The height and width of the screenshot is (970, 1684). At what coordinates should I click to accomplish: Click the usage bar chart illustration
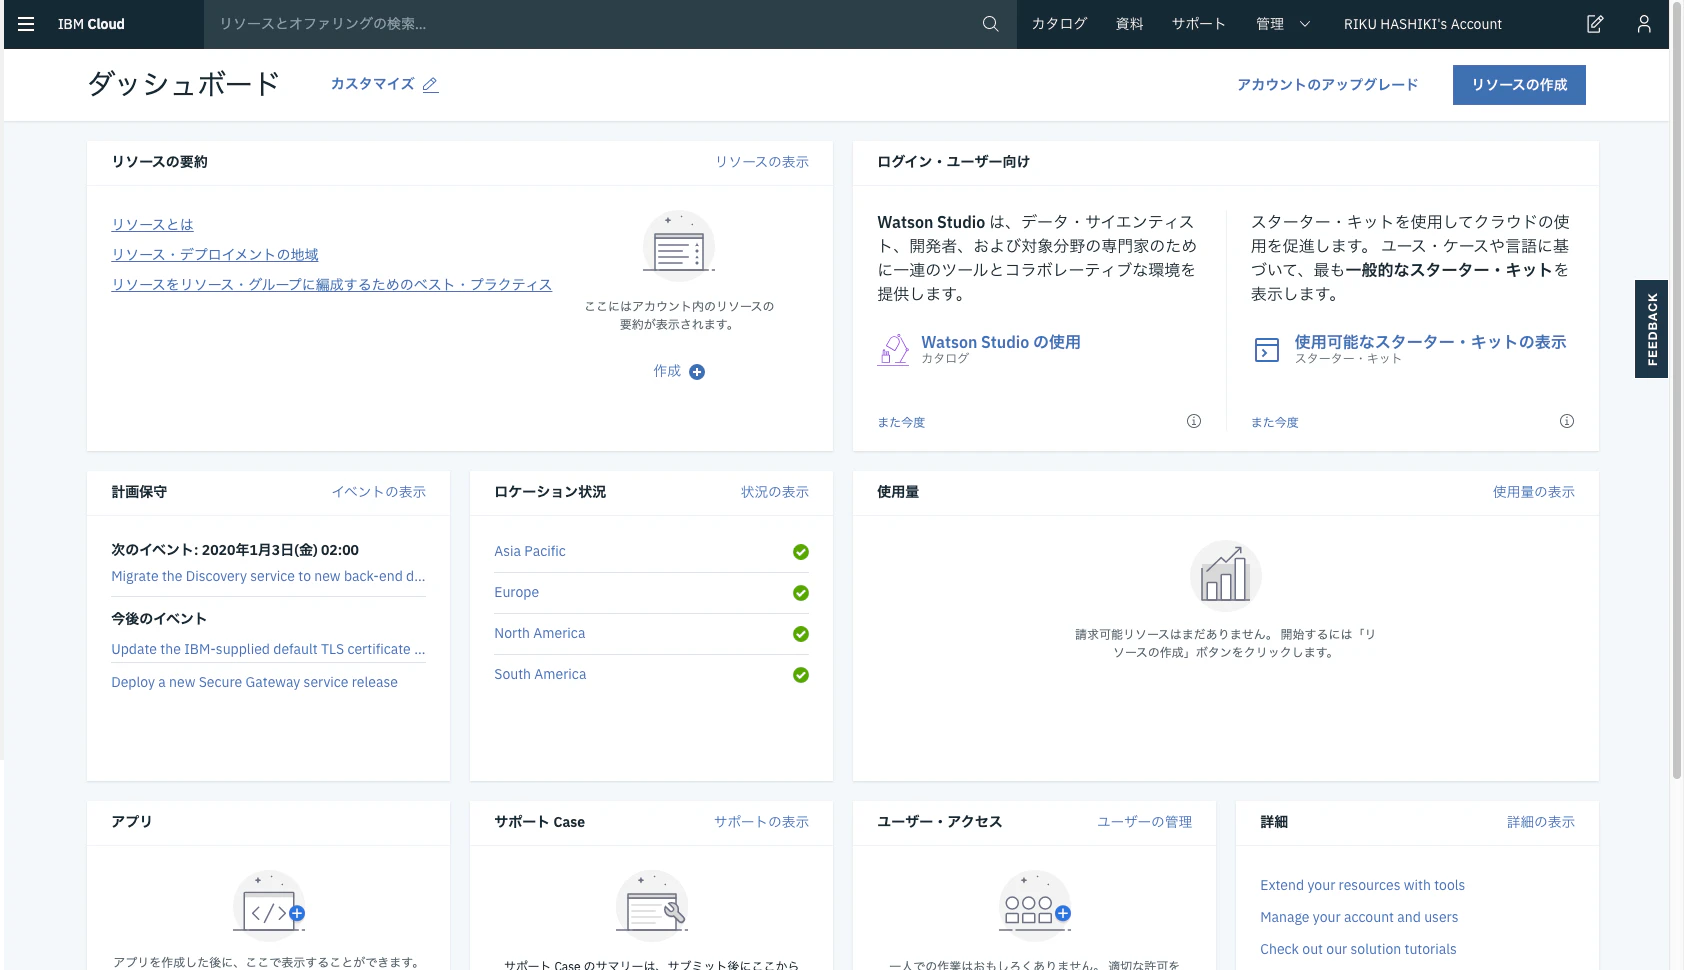tap(1226, 575)
